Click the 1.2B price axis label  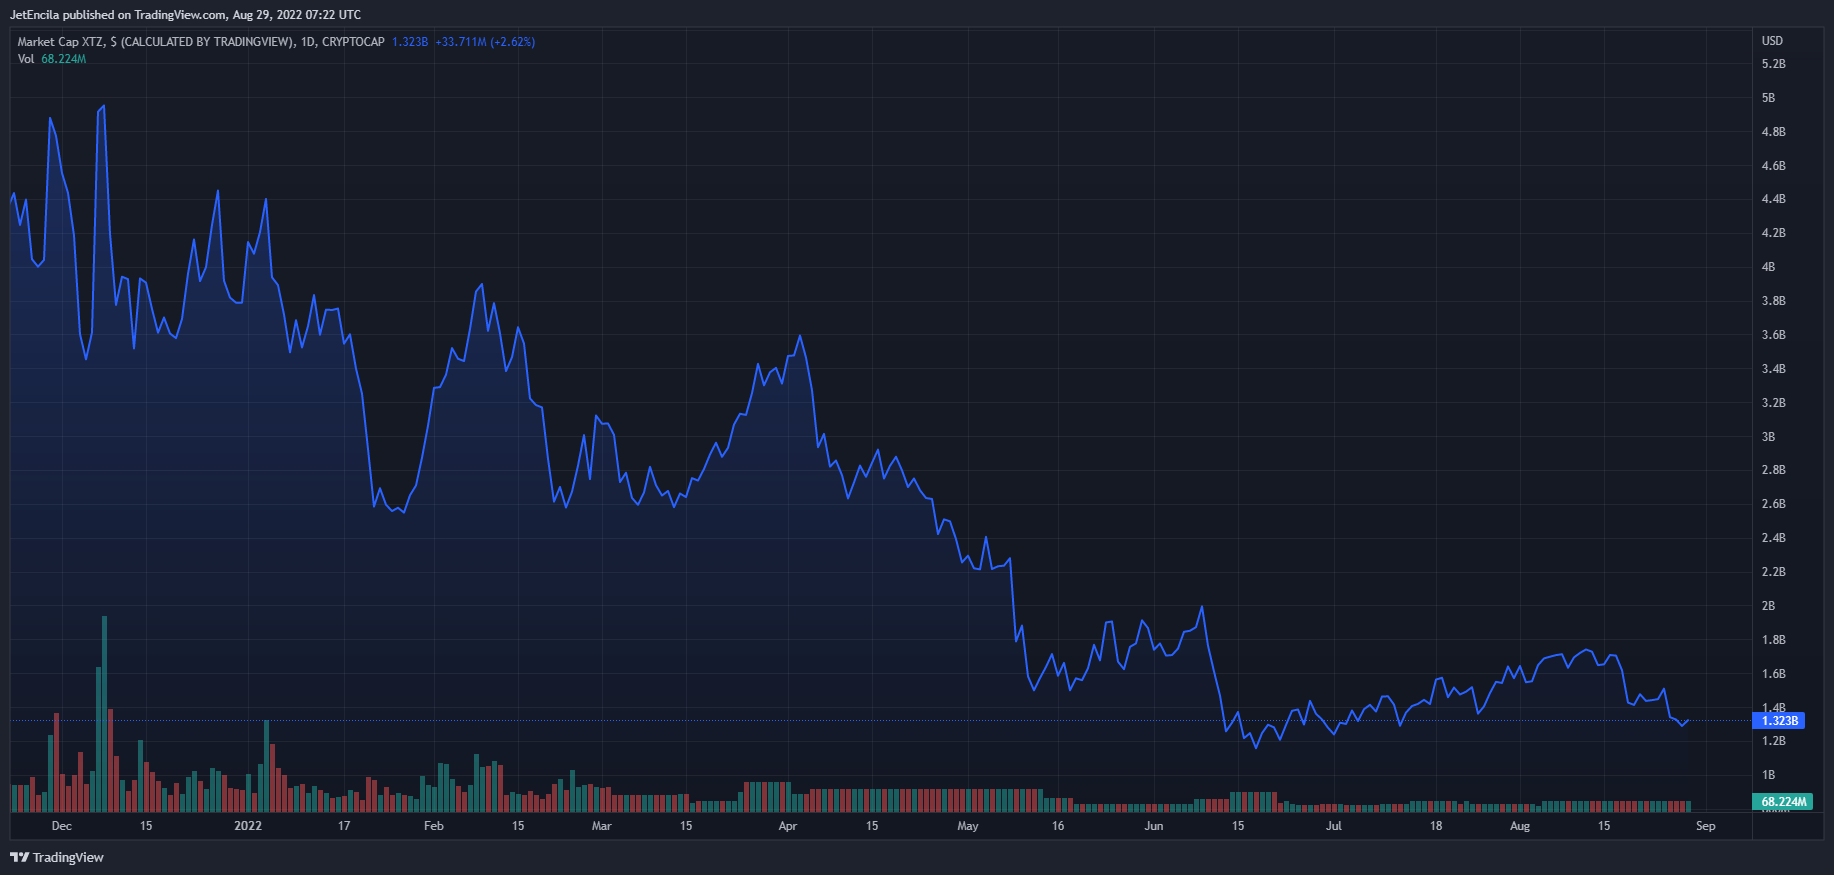coord(1773,741)
